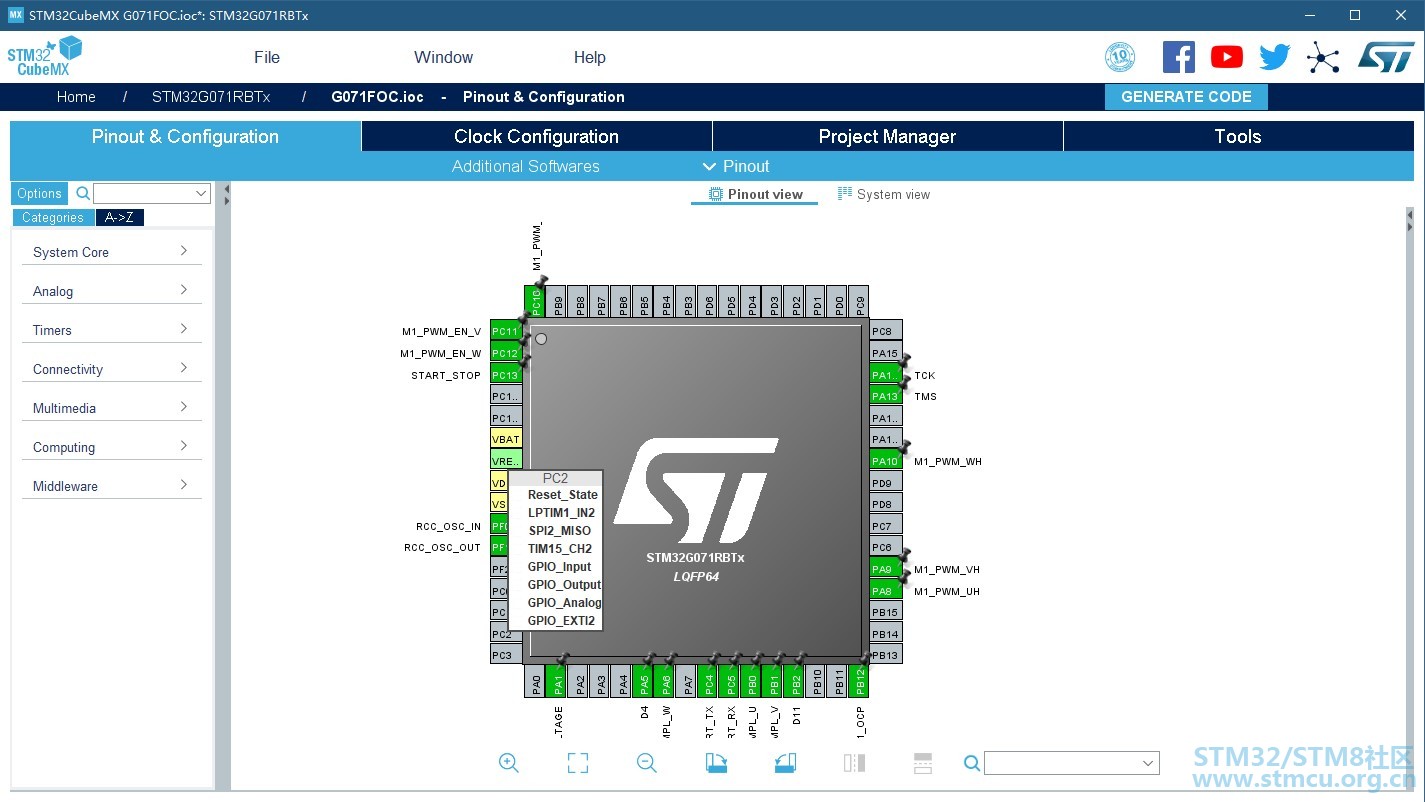Open the File menu

coord(267,57)
